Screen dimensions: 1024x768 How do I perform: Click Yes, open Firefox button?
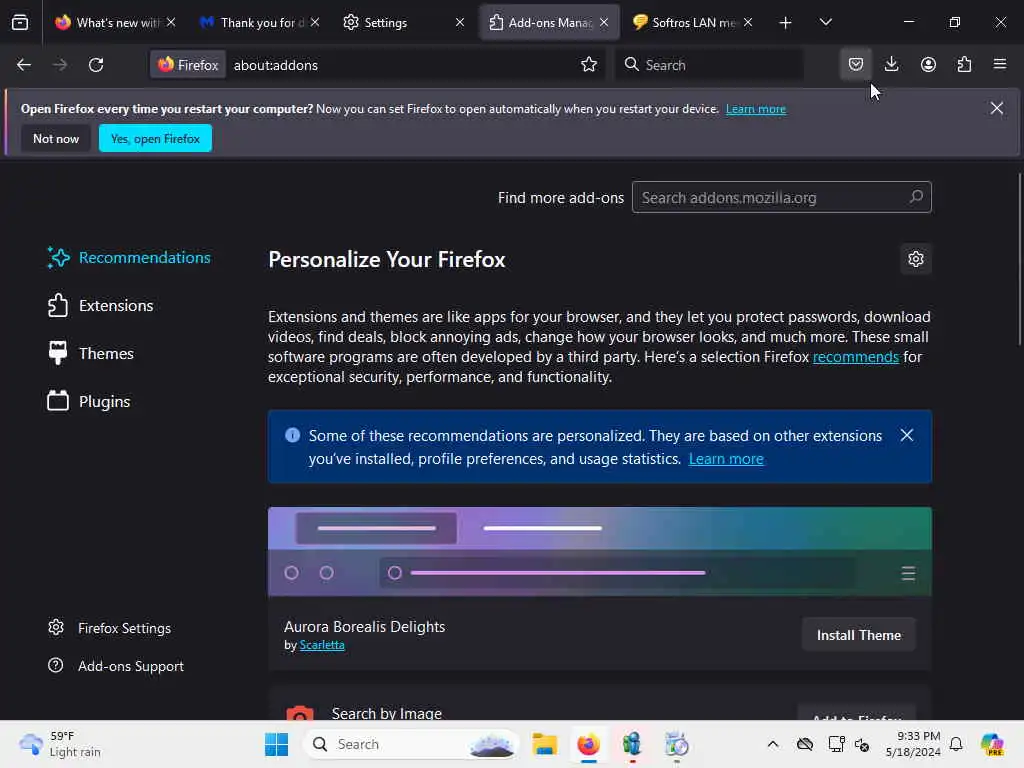[155, 138]
